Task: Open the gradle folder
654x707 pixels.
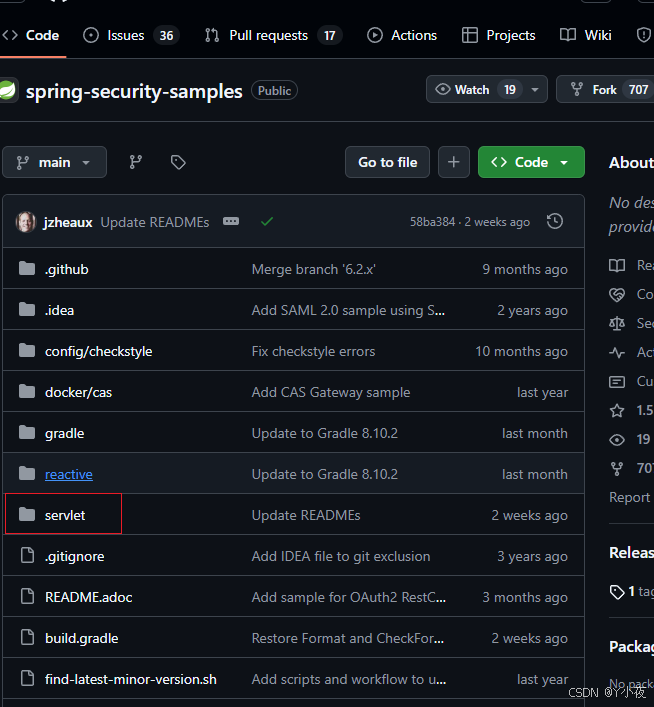Action: point(64,433)
